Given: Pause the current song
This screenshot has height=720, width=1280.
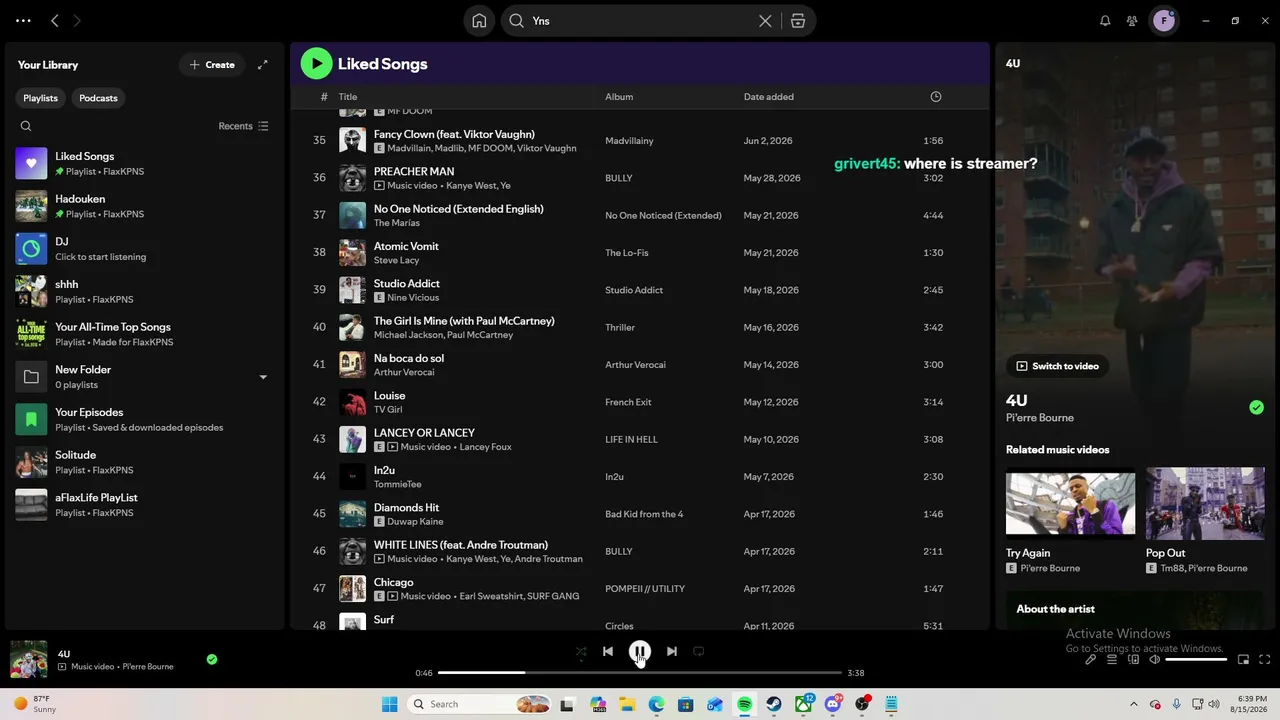Looking at the screenshot, I should pos(640,651).
